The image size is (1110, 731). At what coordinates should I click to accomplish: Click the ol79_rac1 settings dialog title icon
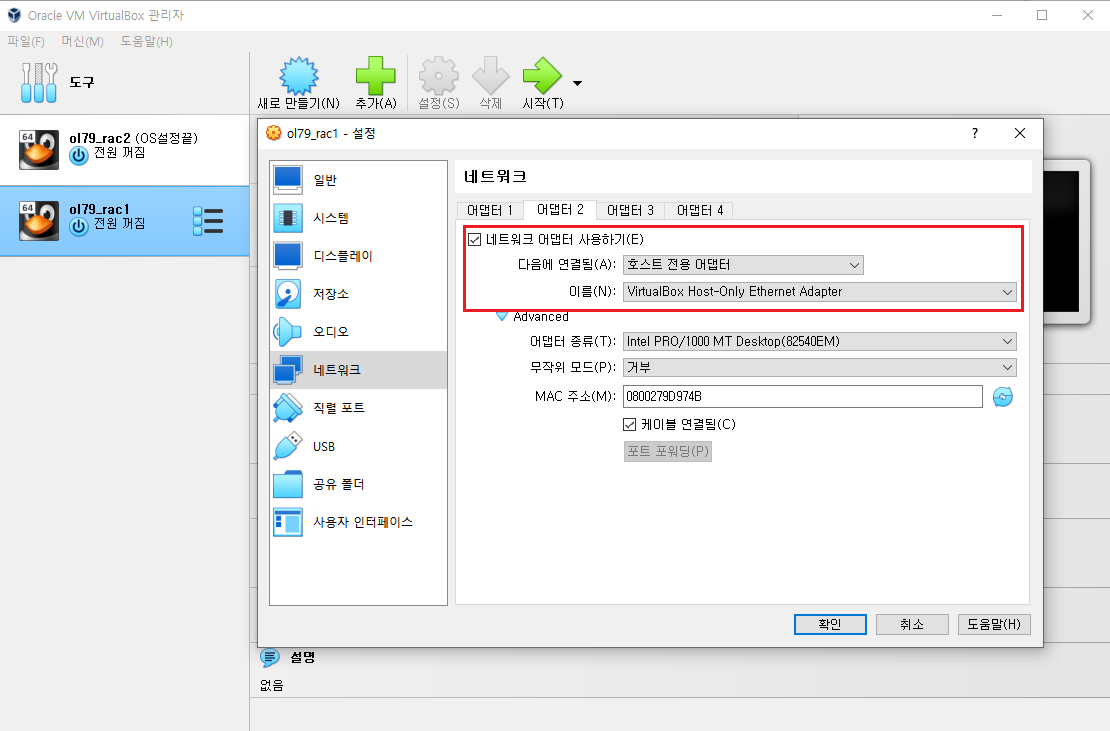273,133
